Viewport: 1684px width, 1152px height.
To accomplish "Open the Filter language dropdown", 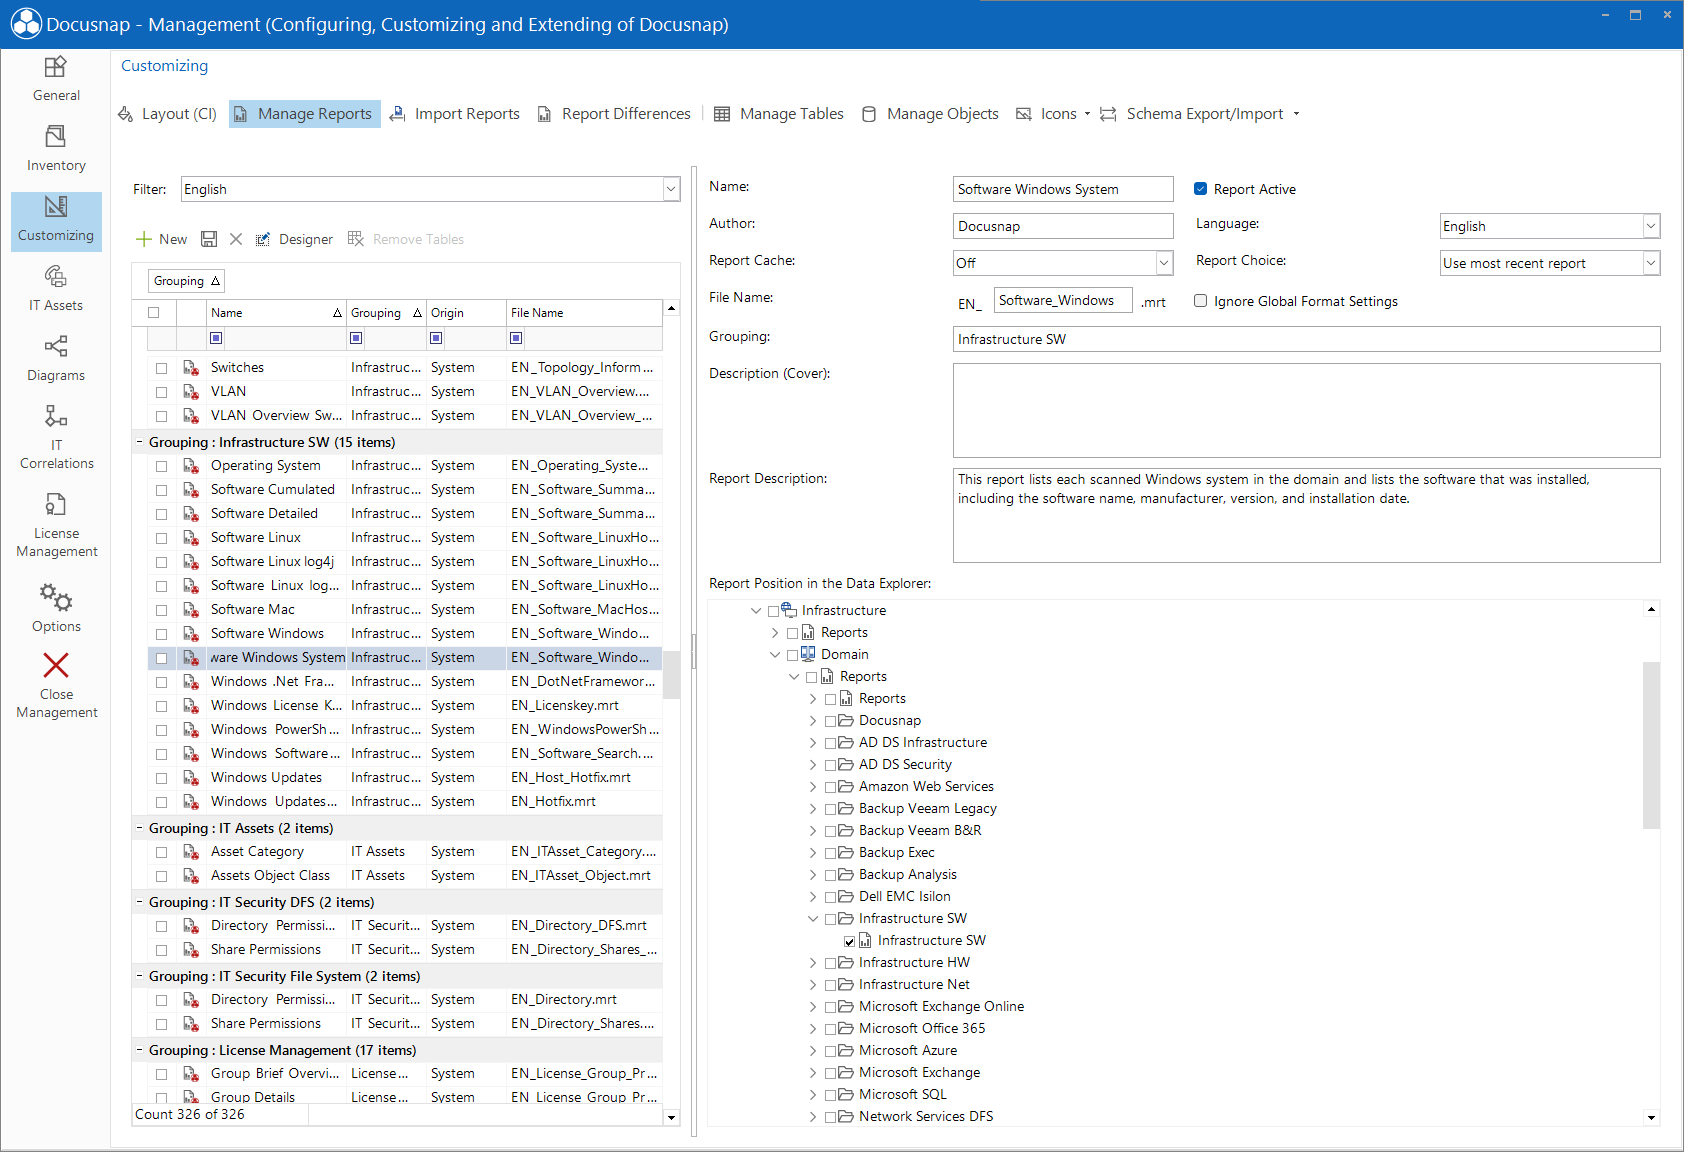I will tap(671, 189).
